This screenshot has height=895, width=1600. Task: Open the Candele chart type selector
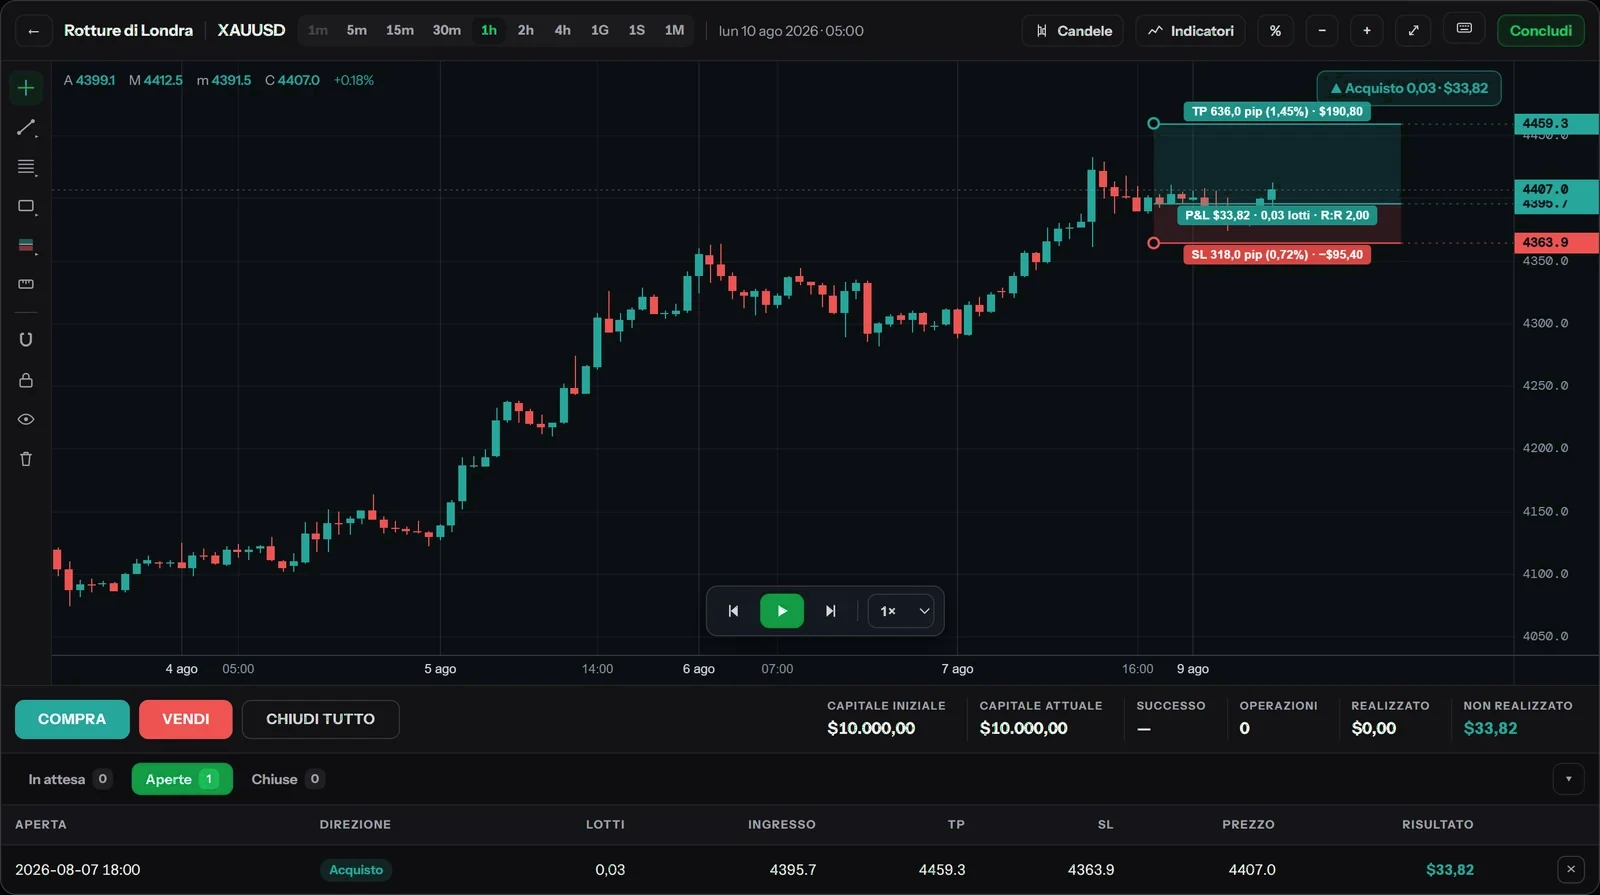[x=1073, y=31]
